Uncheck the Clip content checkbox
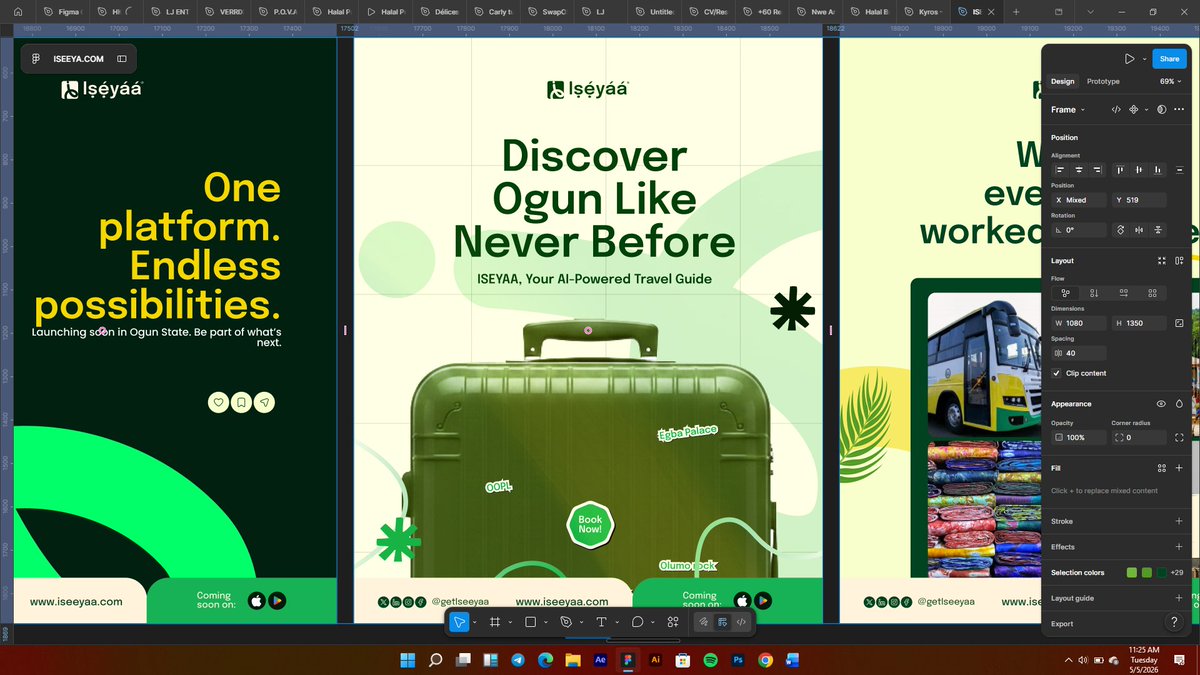The height and width of the screenshot is (675, 1200). coord(1057,373)
